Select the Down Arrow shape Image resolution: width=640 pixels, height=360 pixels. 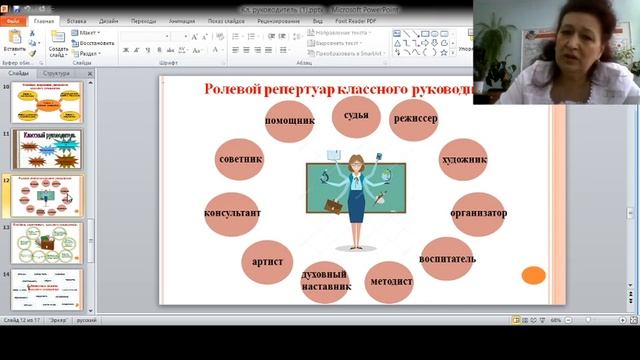pos(434,43)
